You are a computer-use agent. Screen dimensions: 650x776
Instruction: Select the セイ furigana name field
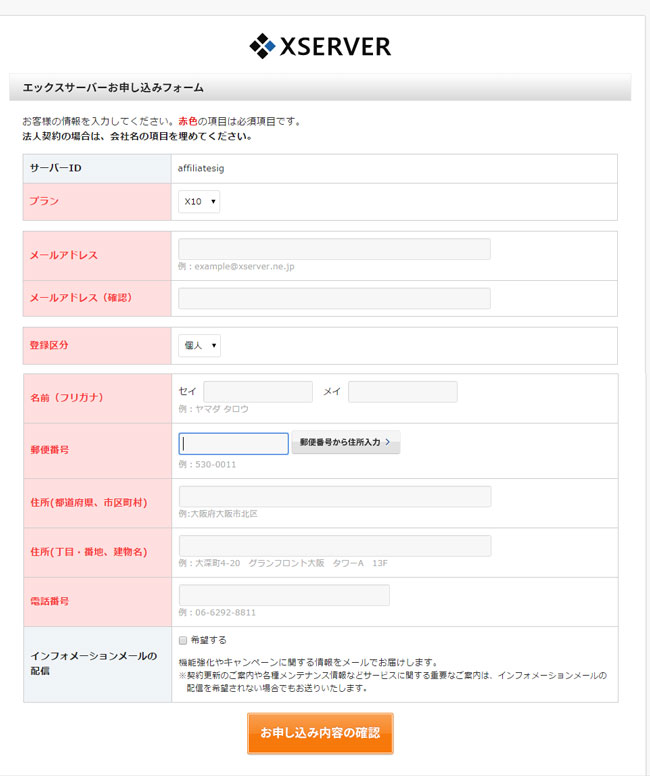258,392
